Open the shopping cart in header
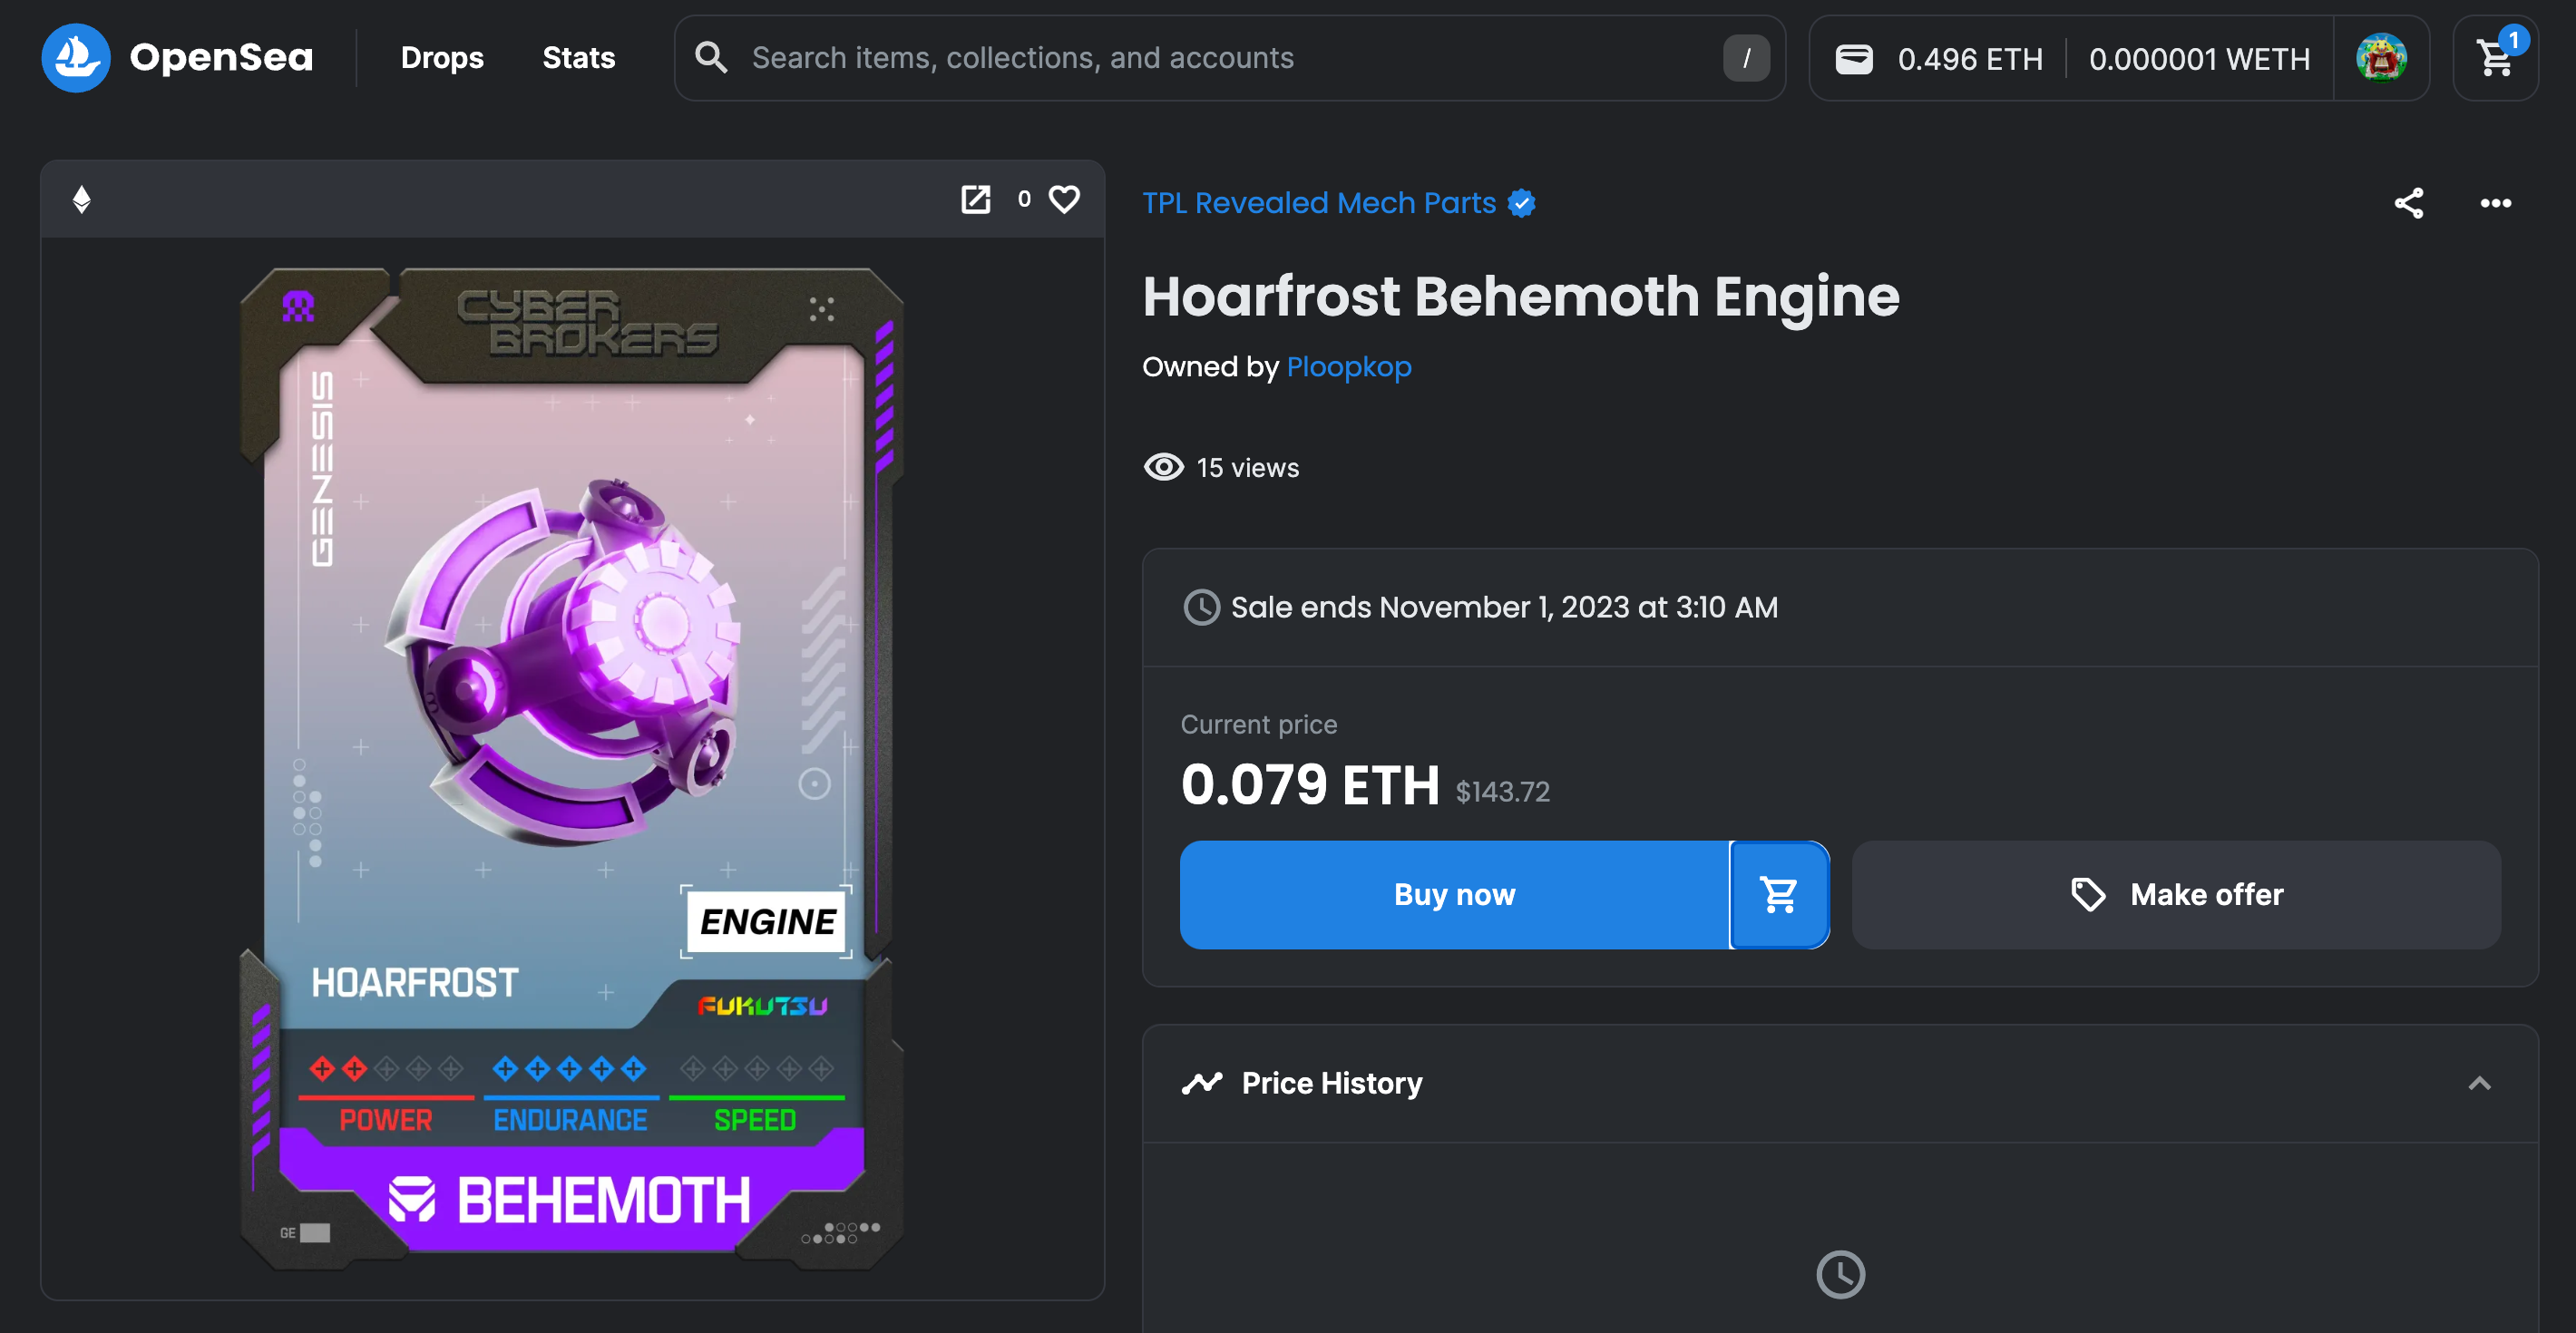This screenshot has height=1333, width=2576. click(x=2495, y=58)
